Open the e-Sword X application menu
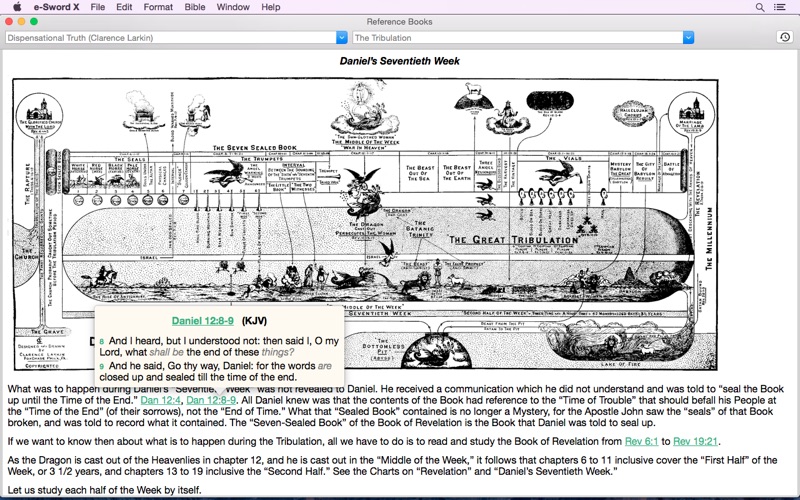800x500 pixels. coord(57,7)
